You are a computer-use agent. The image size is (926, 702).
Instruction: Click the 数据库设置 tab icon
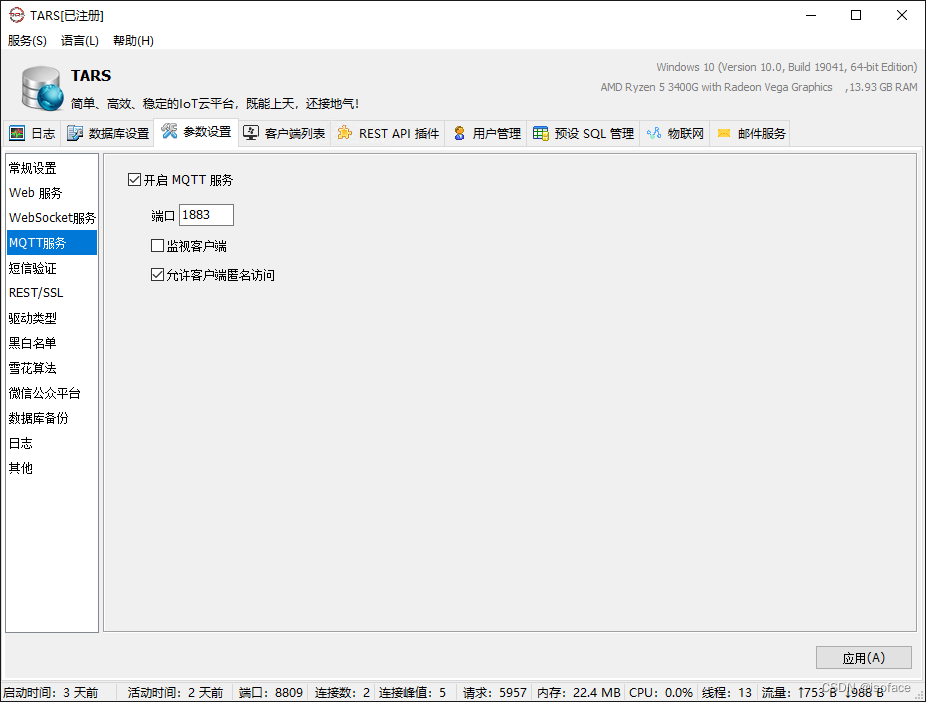click(x=75, y=133)
